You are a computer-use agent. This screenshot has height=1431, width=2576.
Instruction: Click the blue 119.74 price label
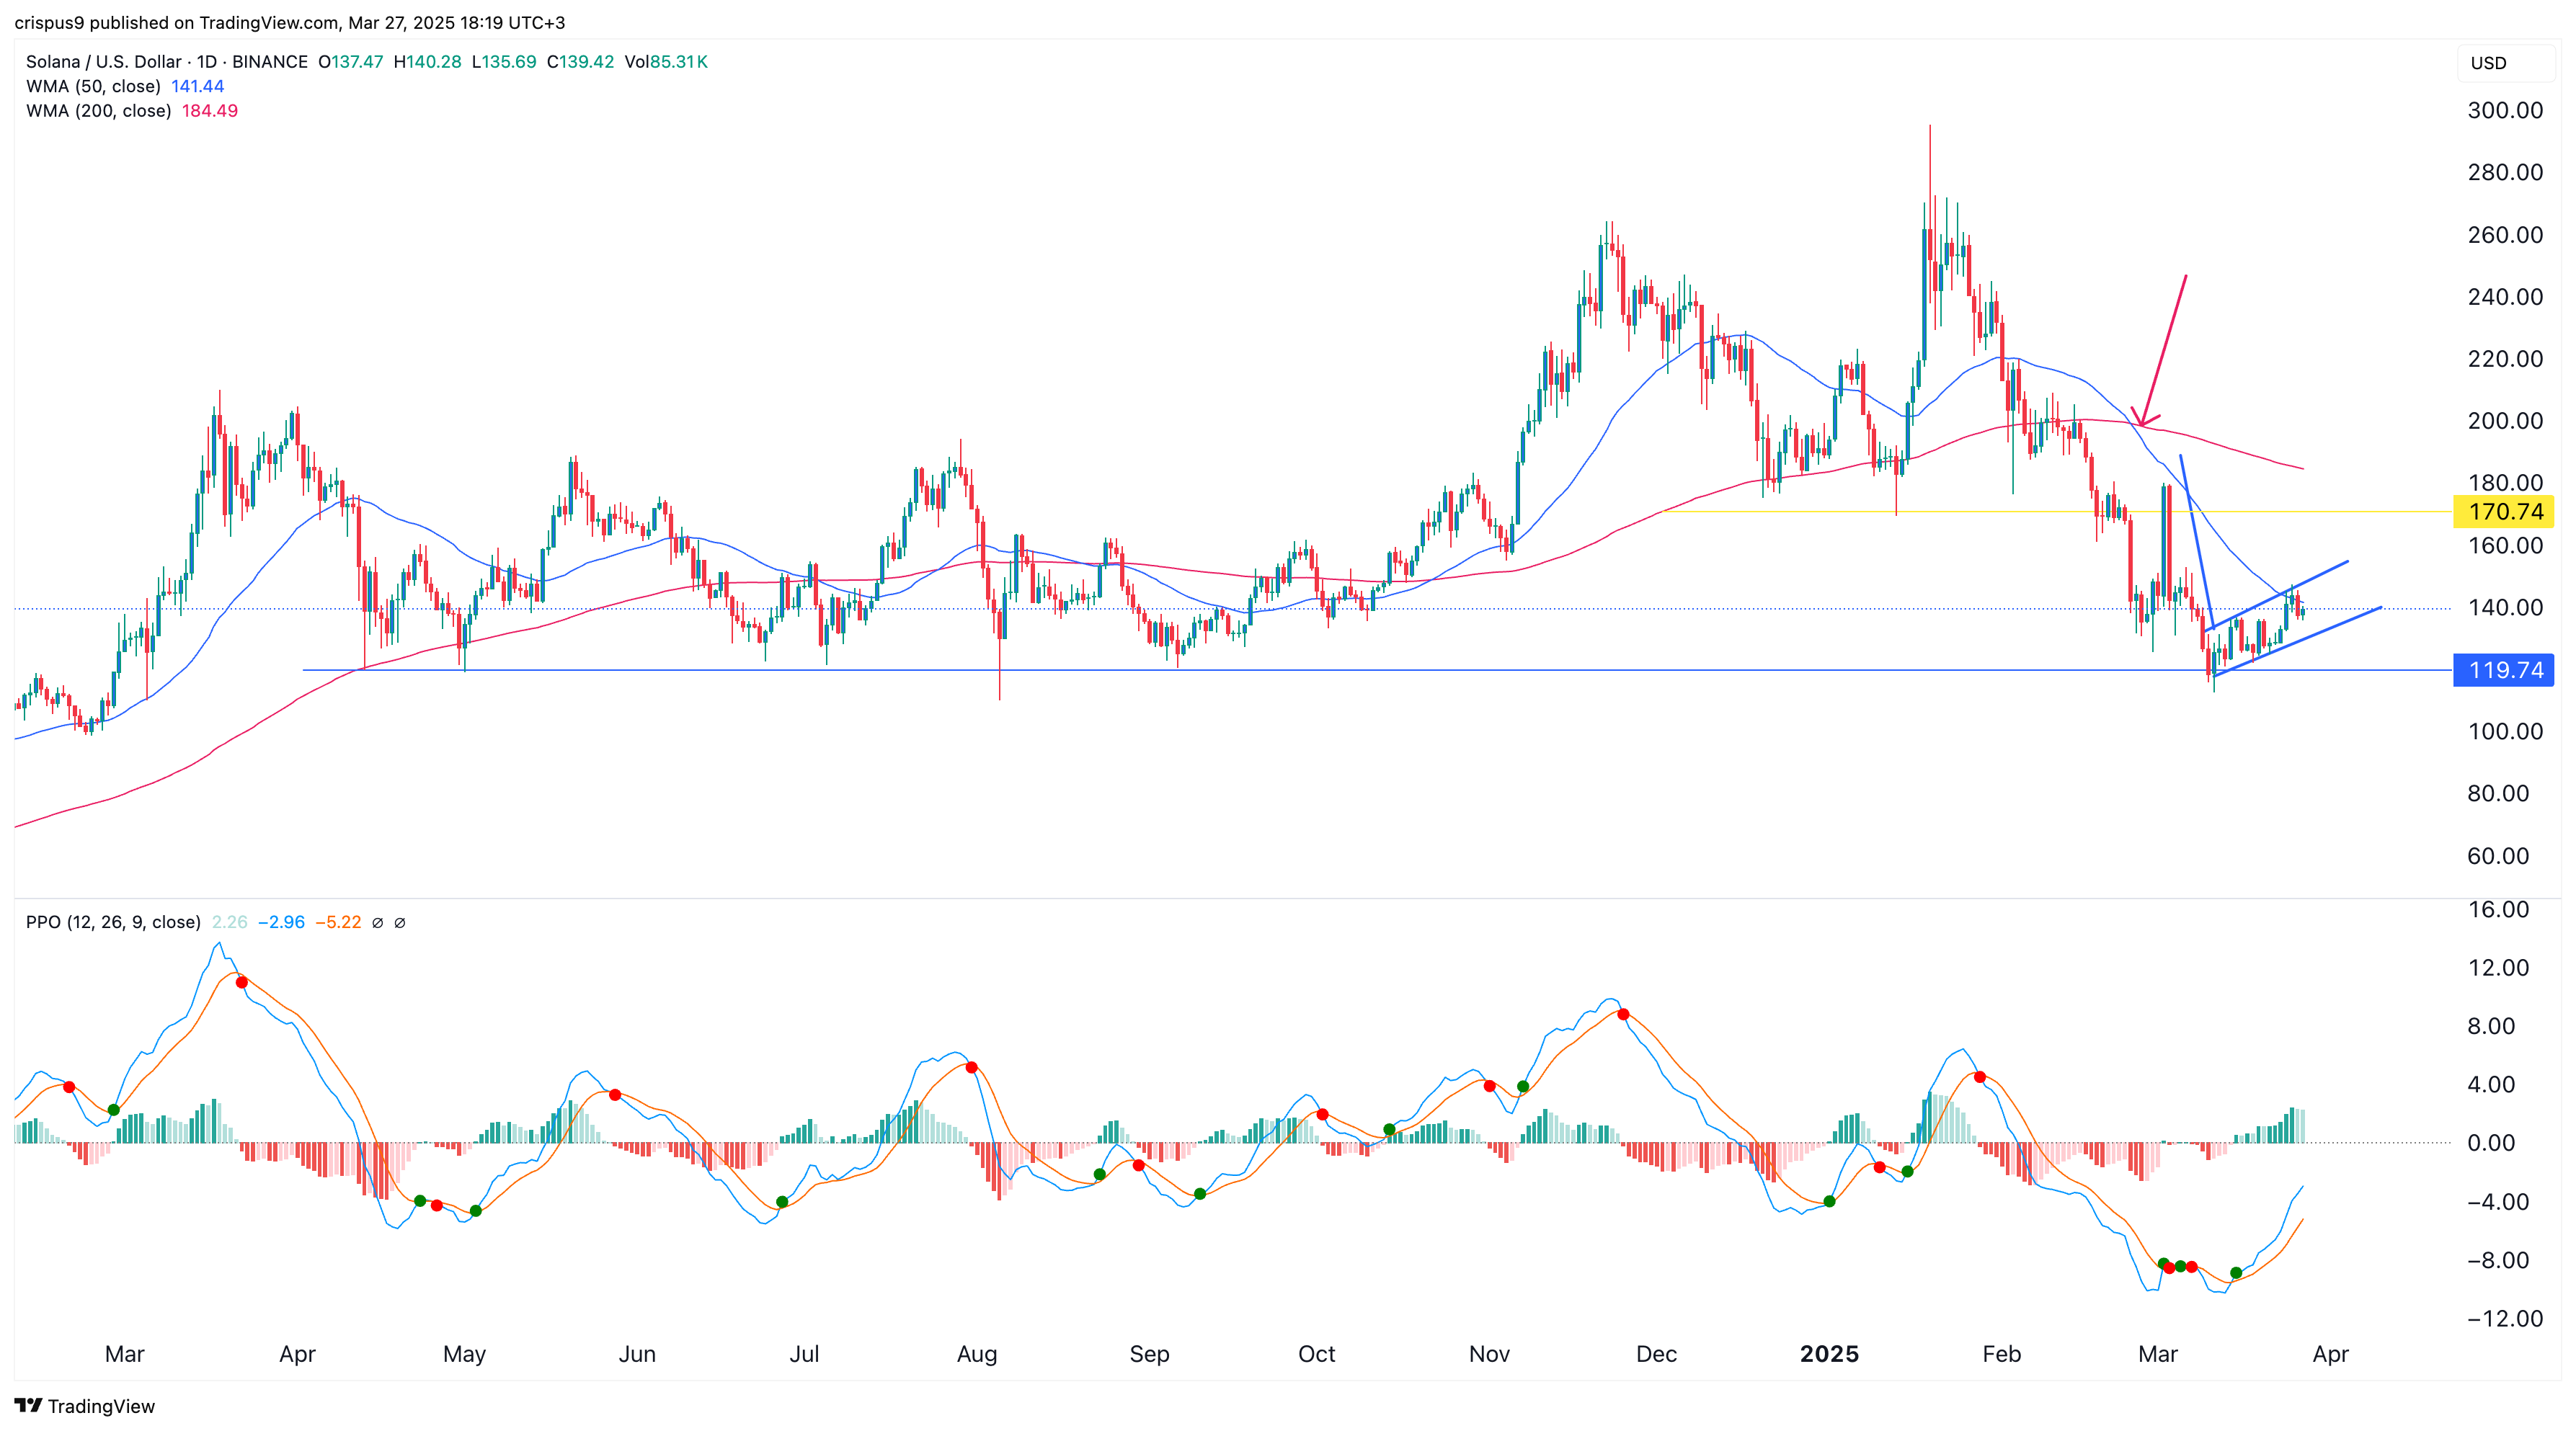(2503, 670)
